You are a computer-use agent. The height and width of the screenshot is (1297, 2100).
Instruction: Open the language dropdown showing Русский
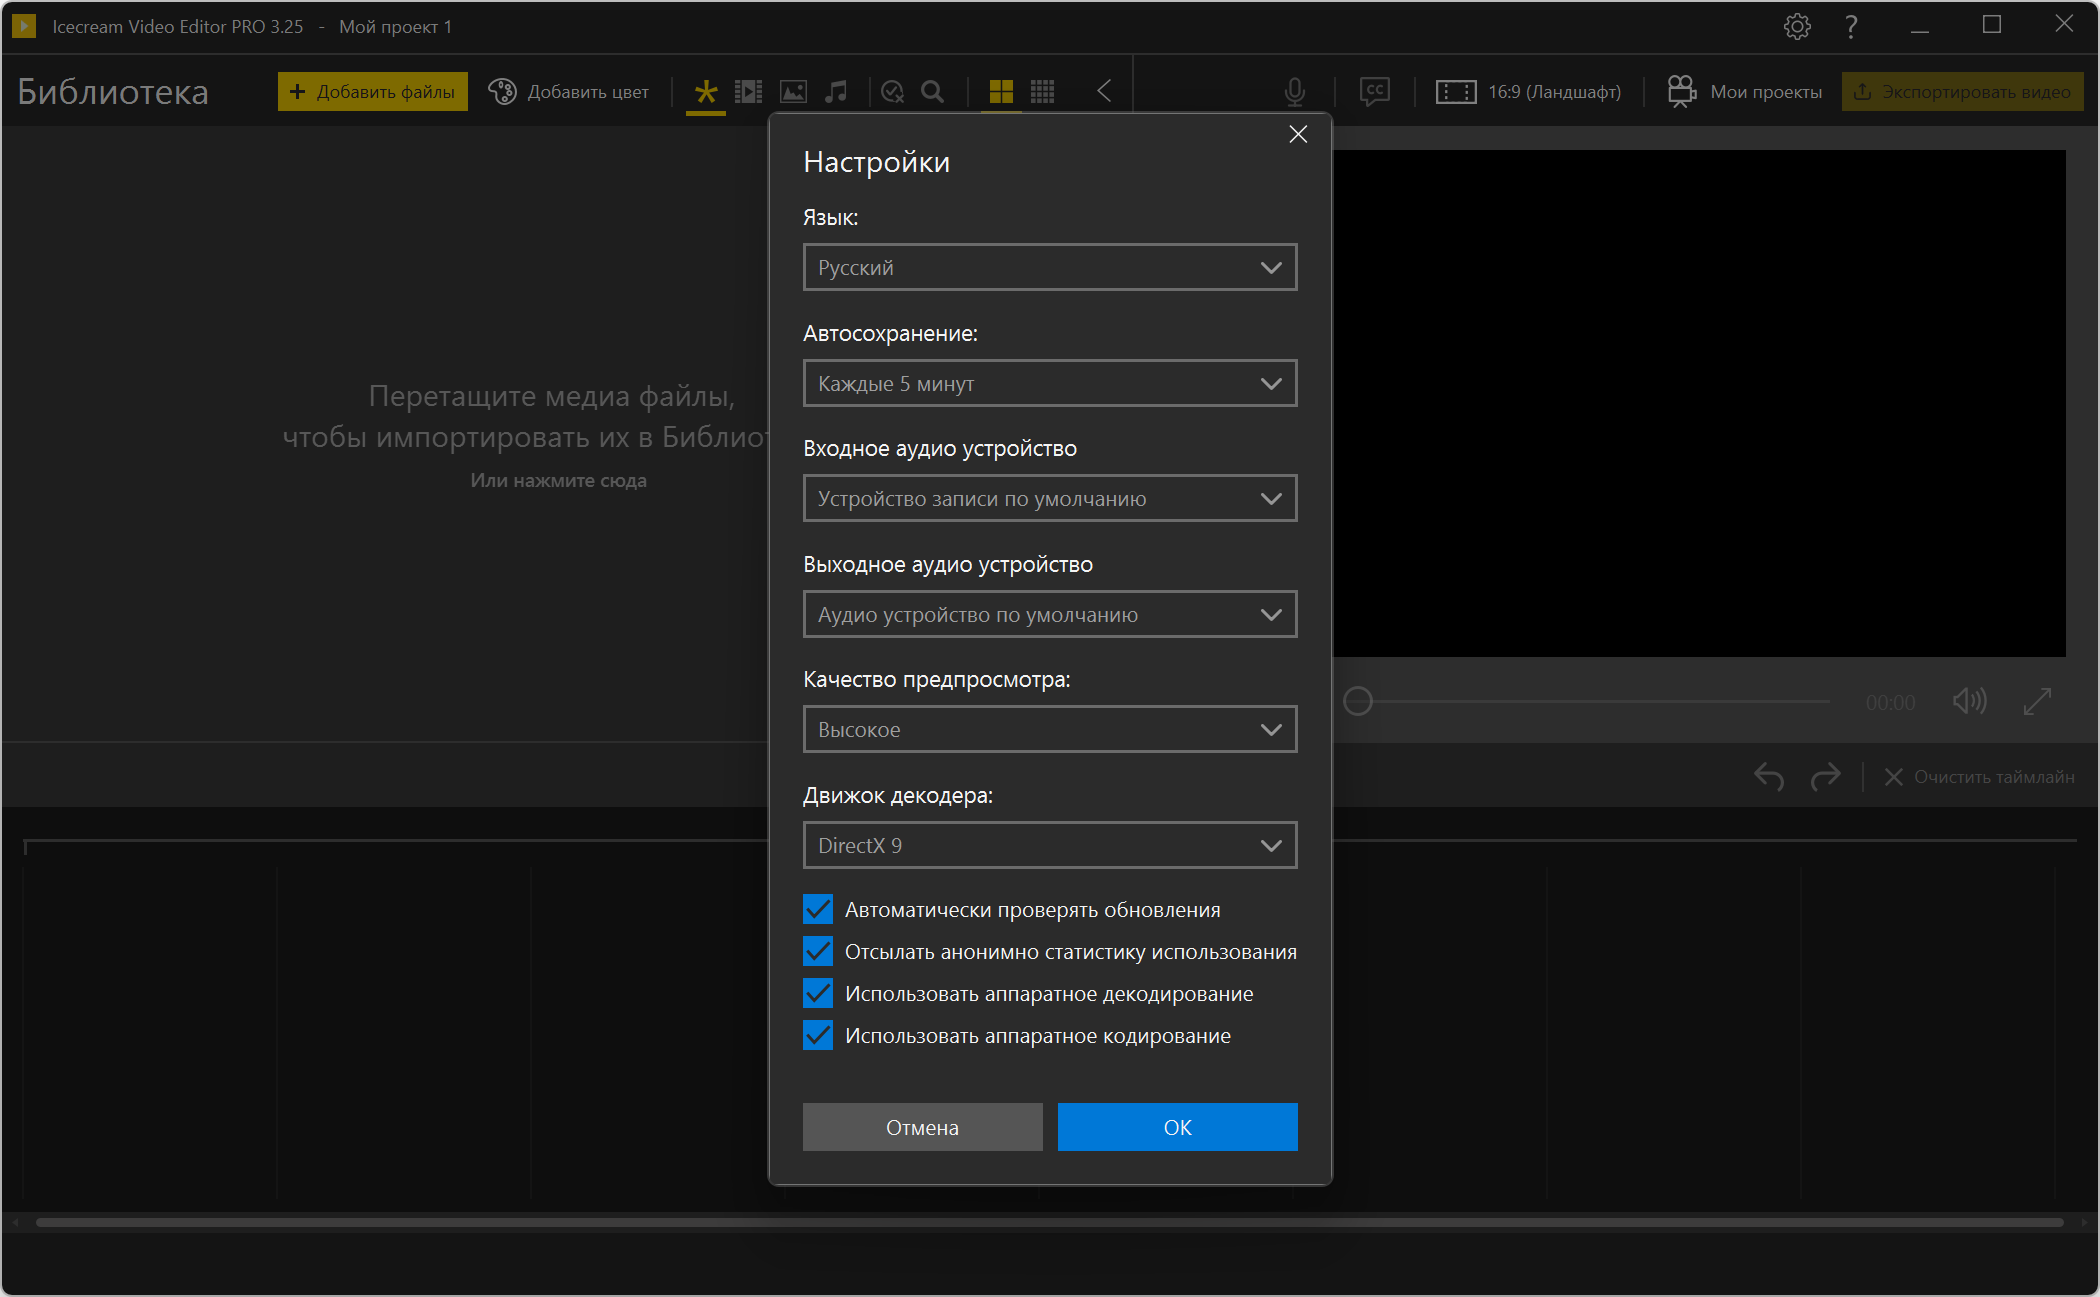click(1049, 267)
